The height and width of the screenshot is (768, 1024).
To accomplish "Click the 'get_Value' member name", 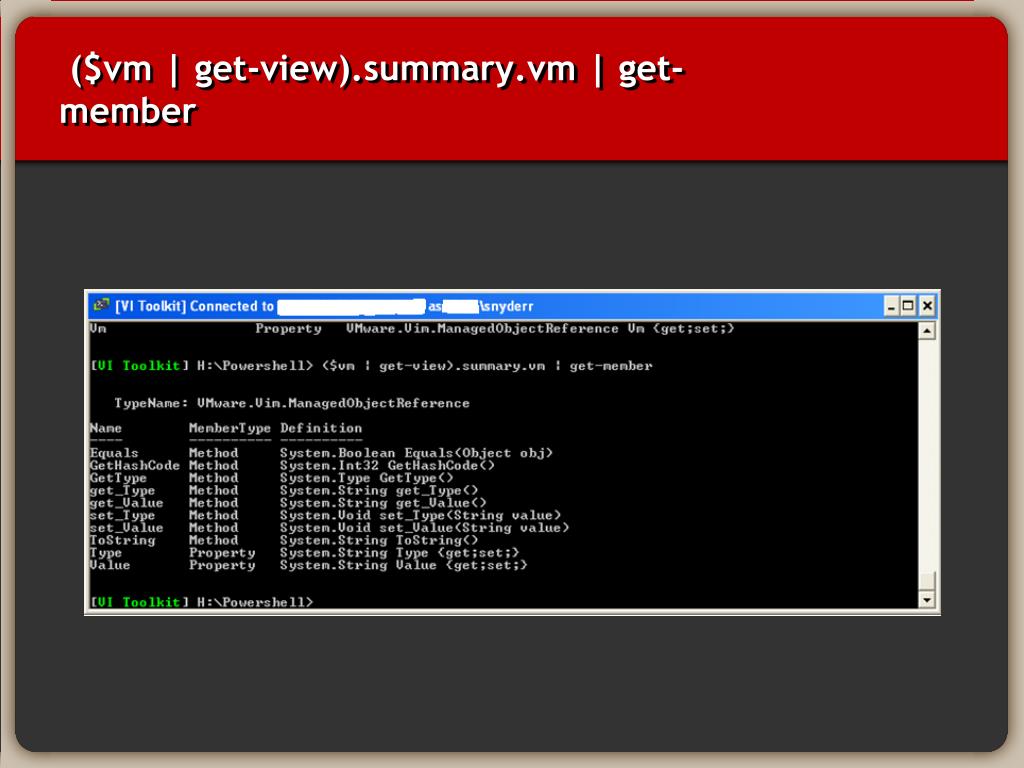I will pos(127,503).
